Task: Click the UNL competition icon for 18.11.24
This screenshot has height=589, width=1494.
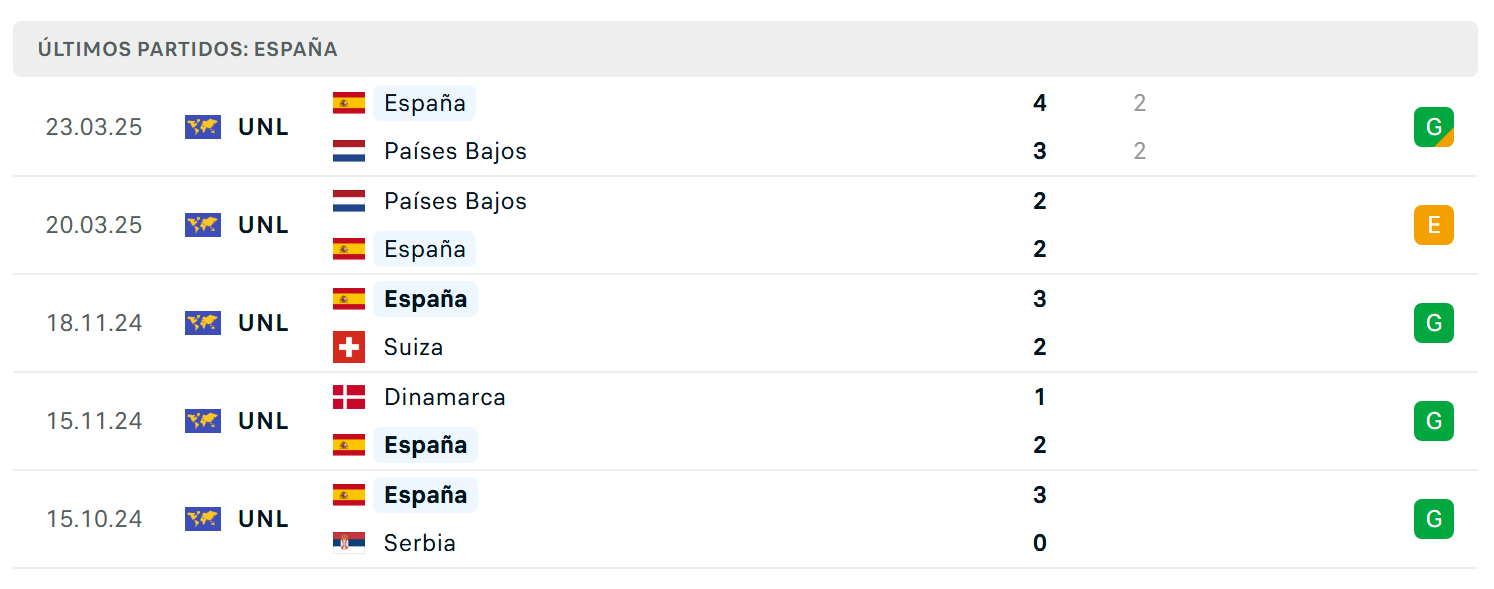Action: [x=203, y=323]
